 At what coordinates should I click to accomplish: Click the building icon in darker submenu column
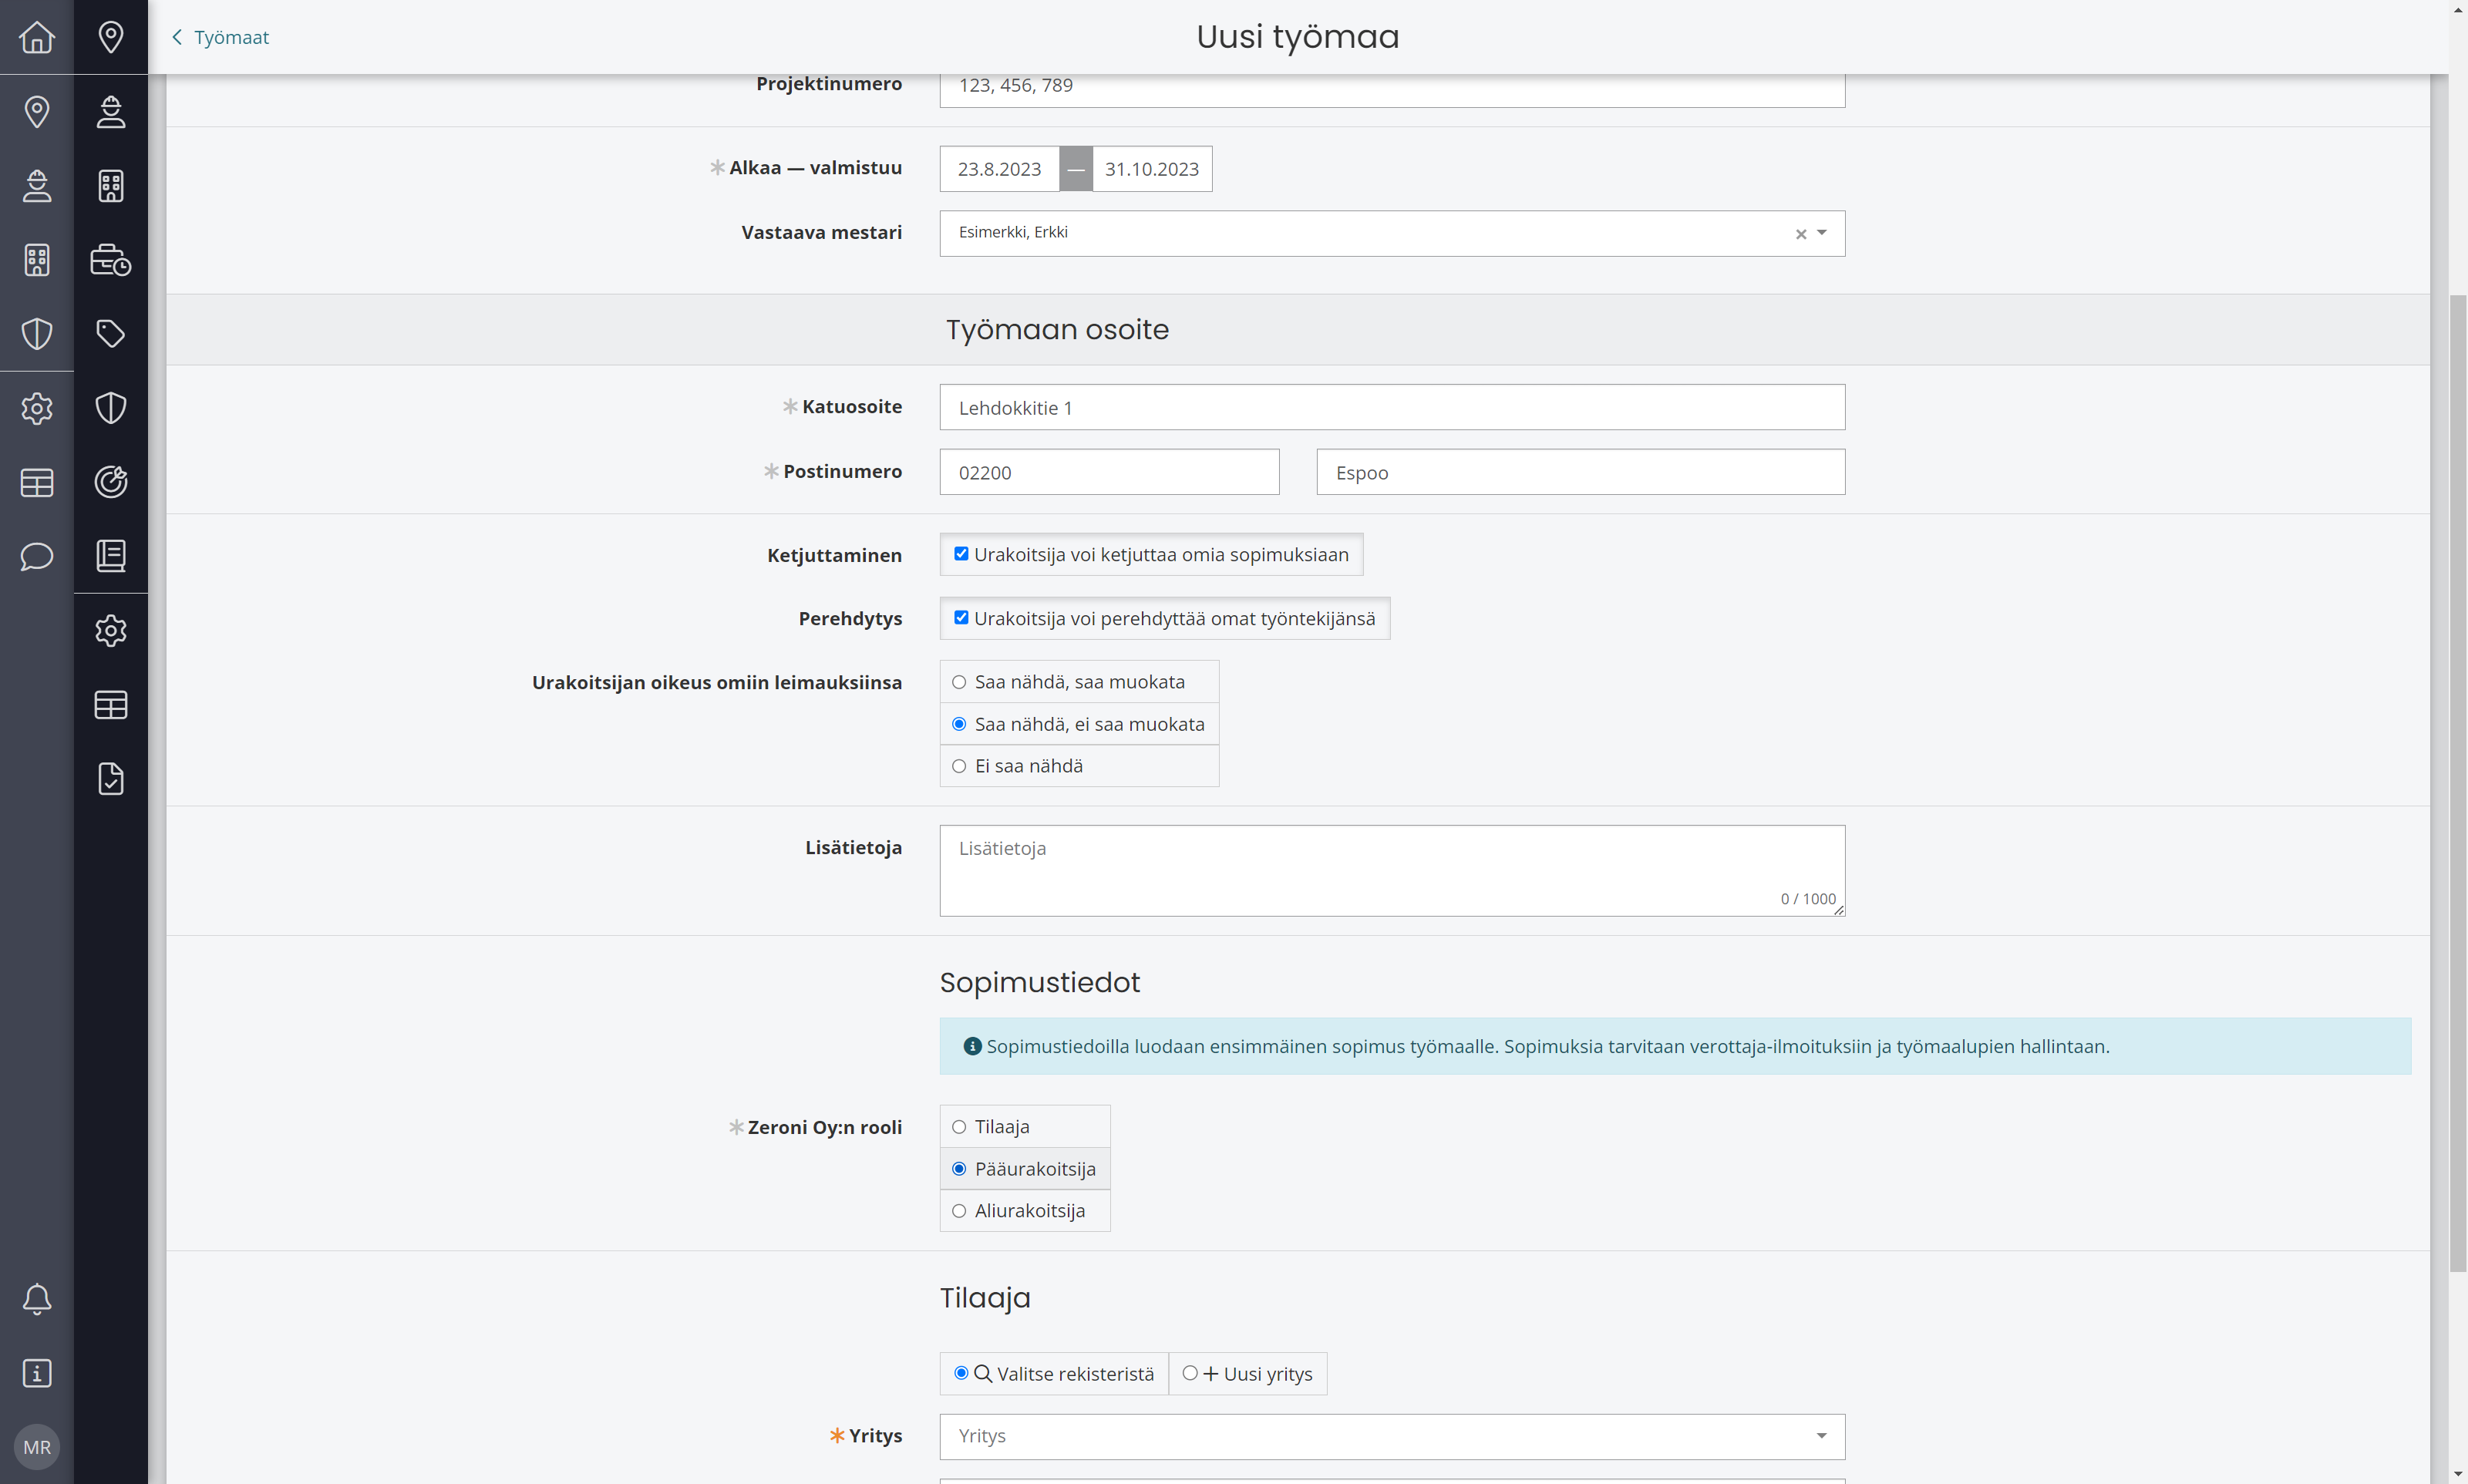pos(111,186)
